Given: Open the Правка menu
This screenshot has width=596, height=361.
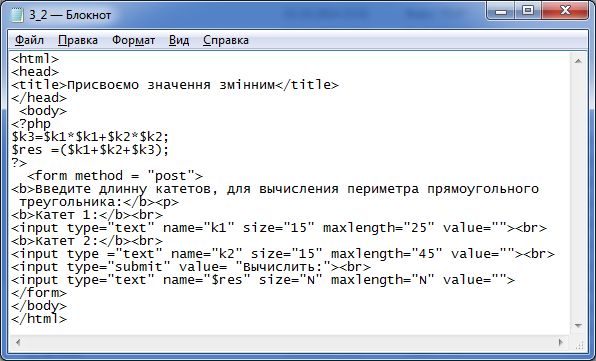Looking at the screenshot, I should (x=78, y=40).
